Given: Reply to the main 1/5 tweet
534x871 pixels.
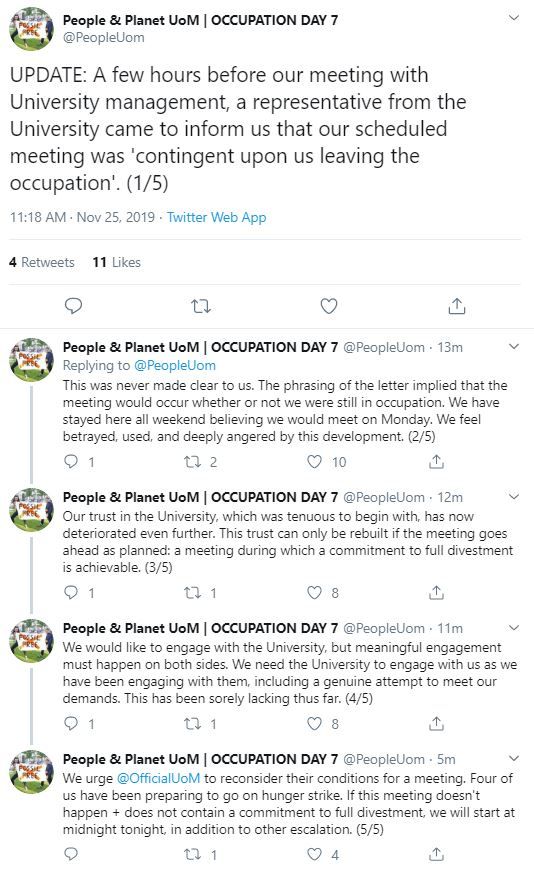Looking at the screenshot, I should pyautogui.click(x=73, y=306).
